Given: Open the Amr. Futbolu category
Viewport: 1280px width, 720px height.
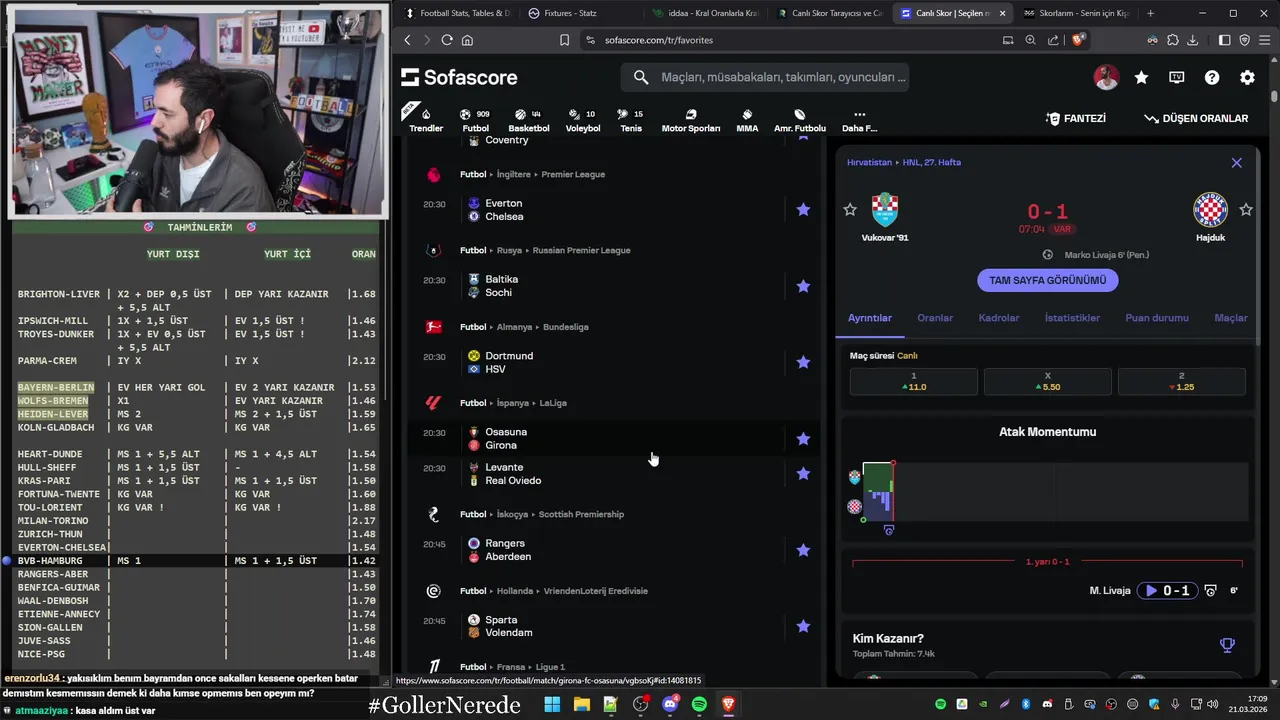Looking at the screenshot, I should [800, 119].
